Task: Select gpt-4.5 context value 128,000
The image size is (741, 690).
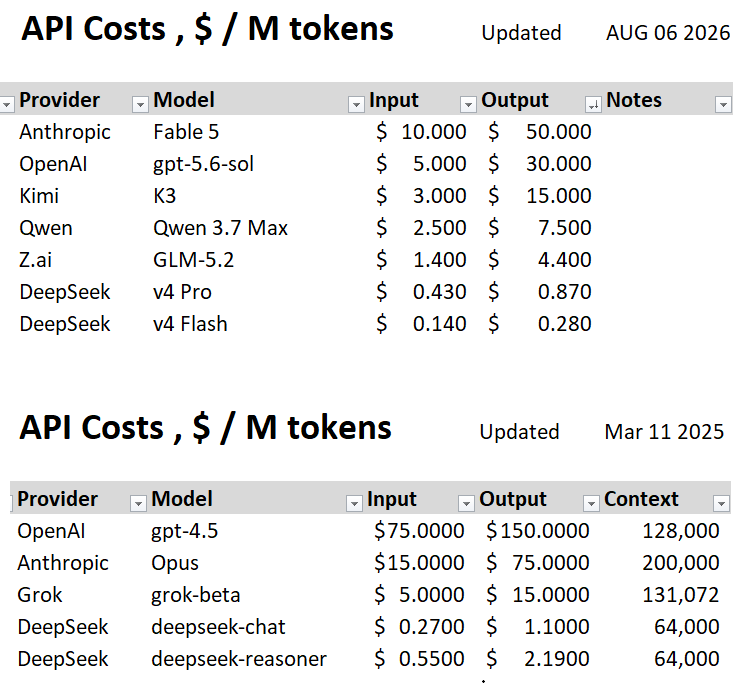Action: point(681,531)
